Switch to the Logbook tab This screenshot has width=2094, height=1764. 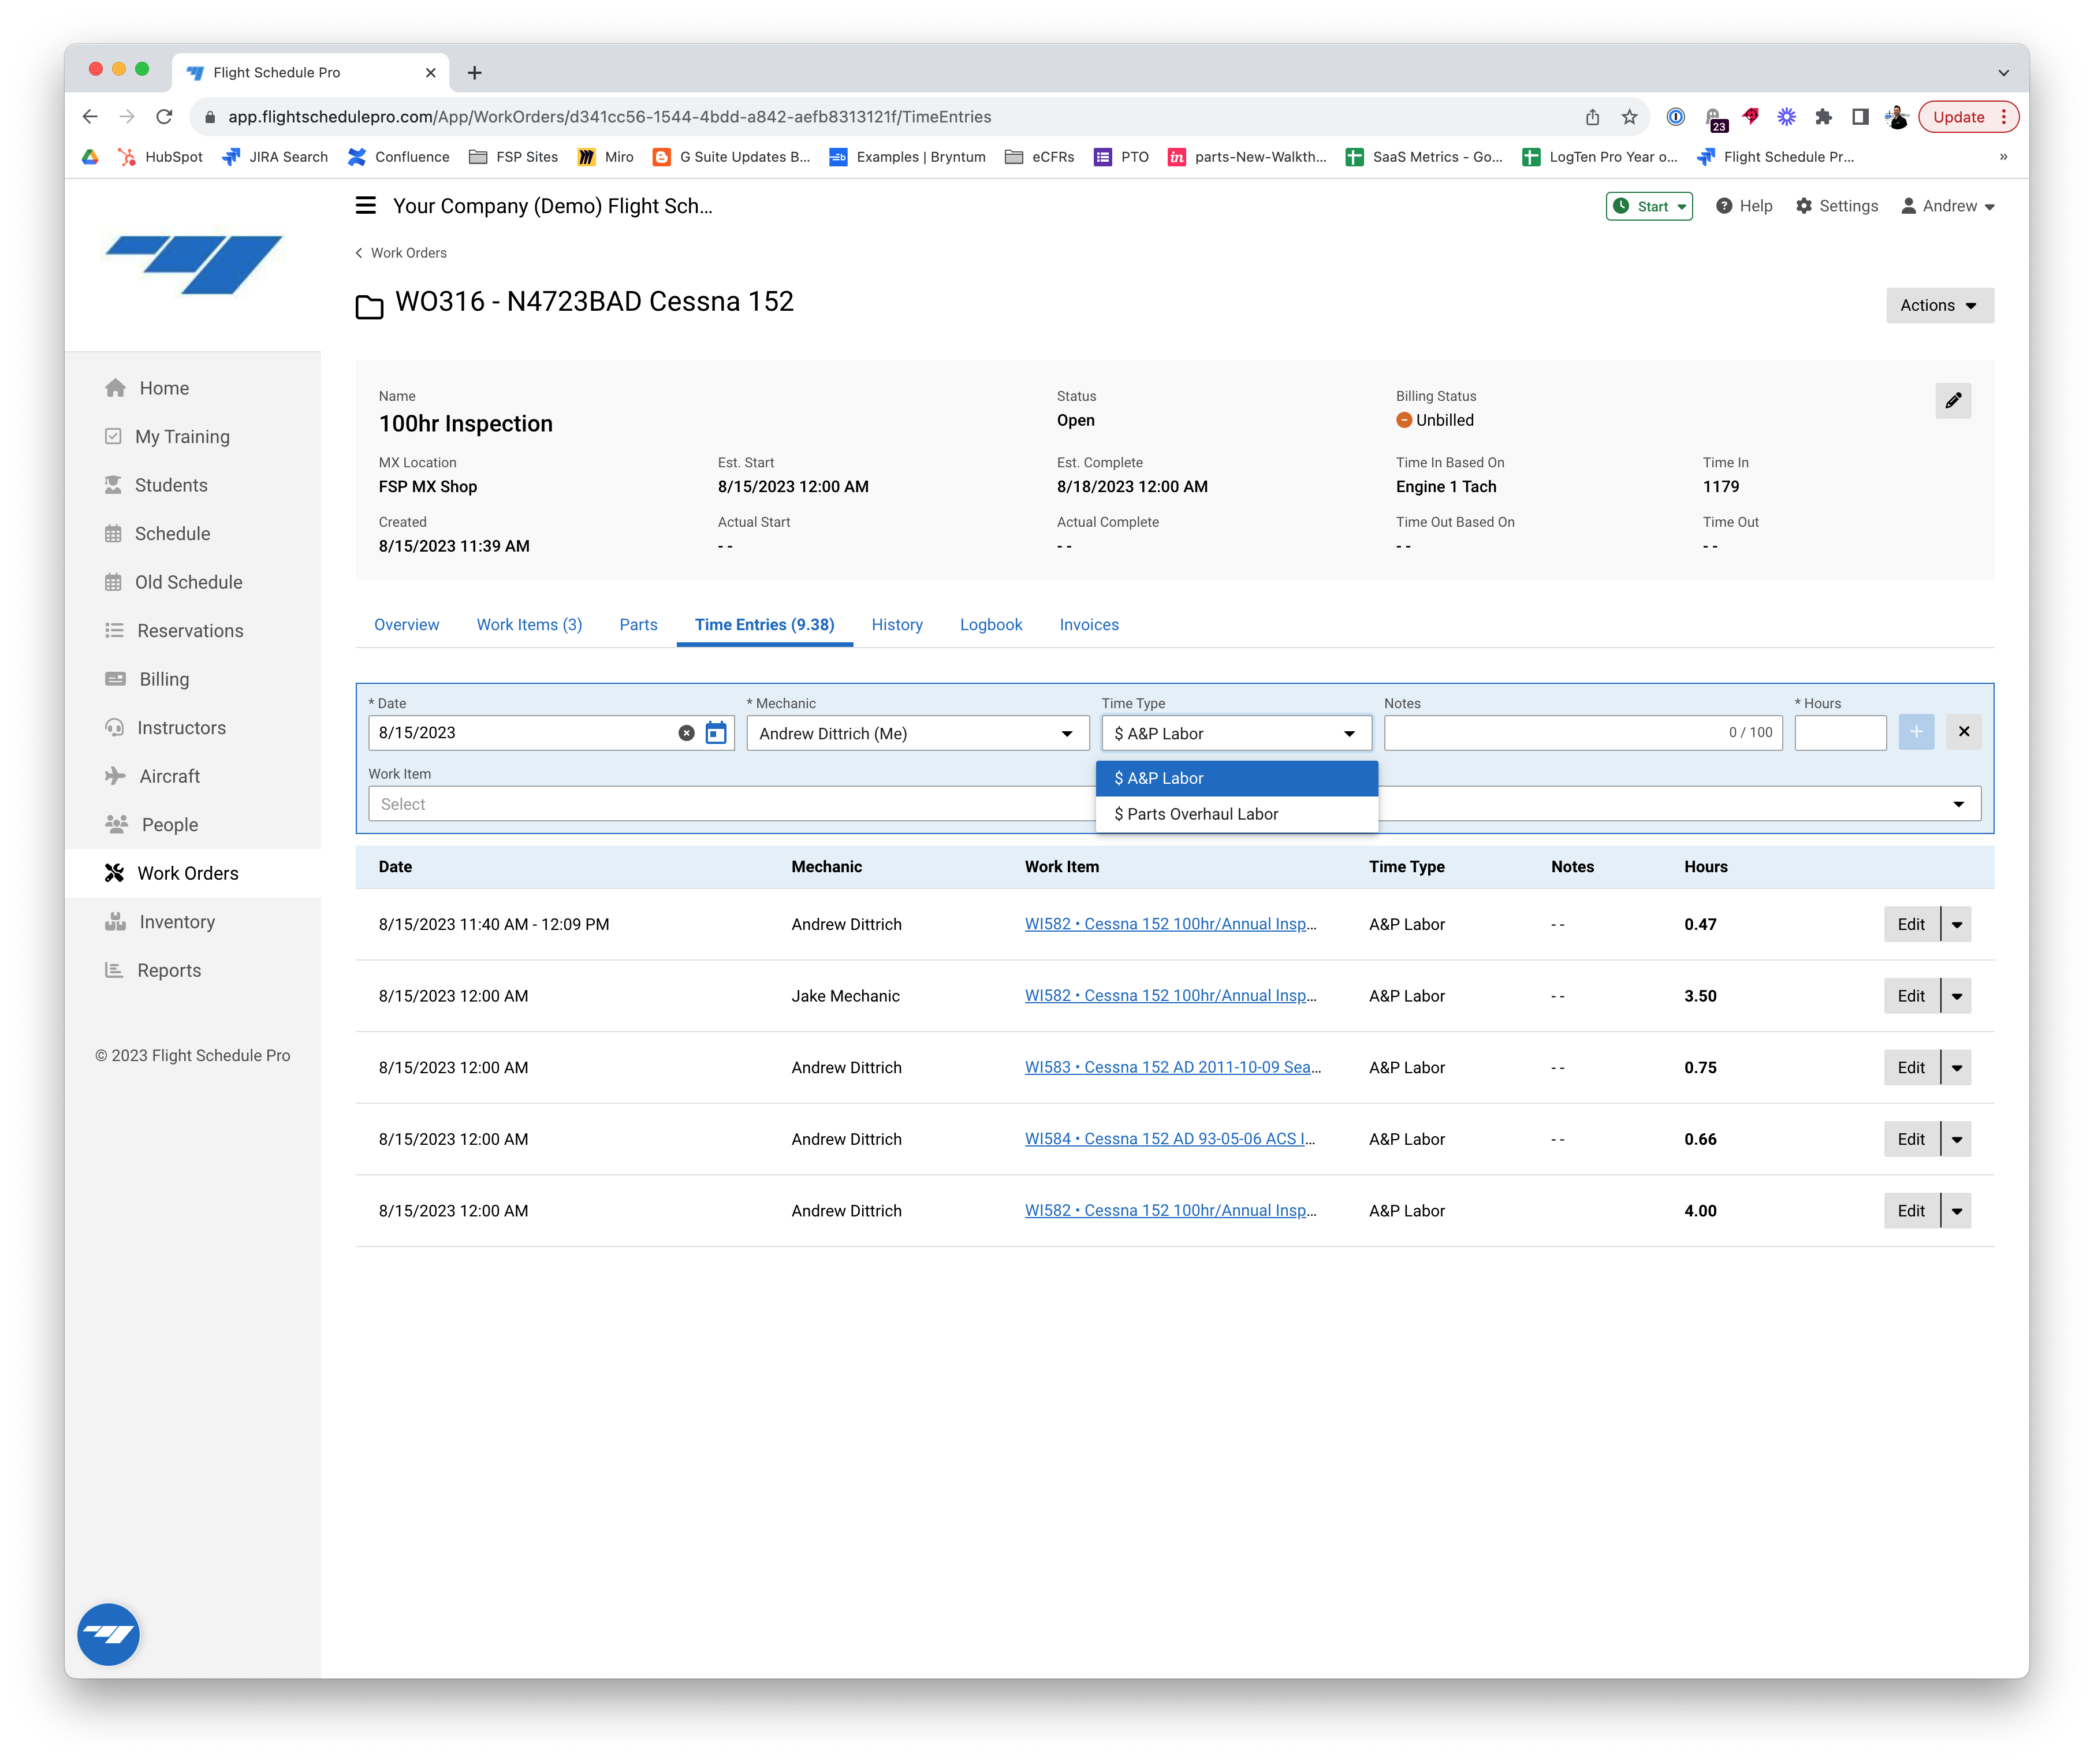pos(991,624)
